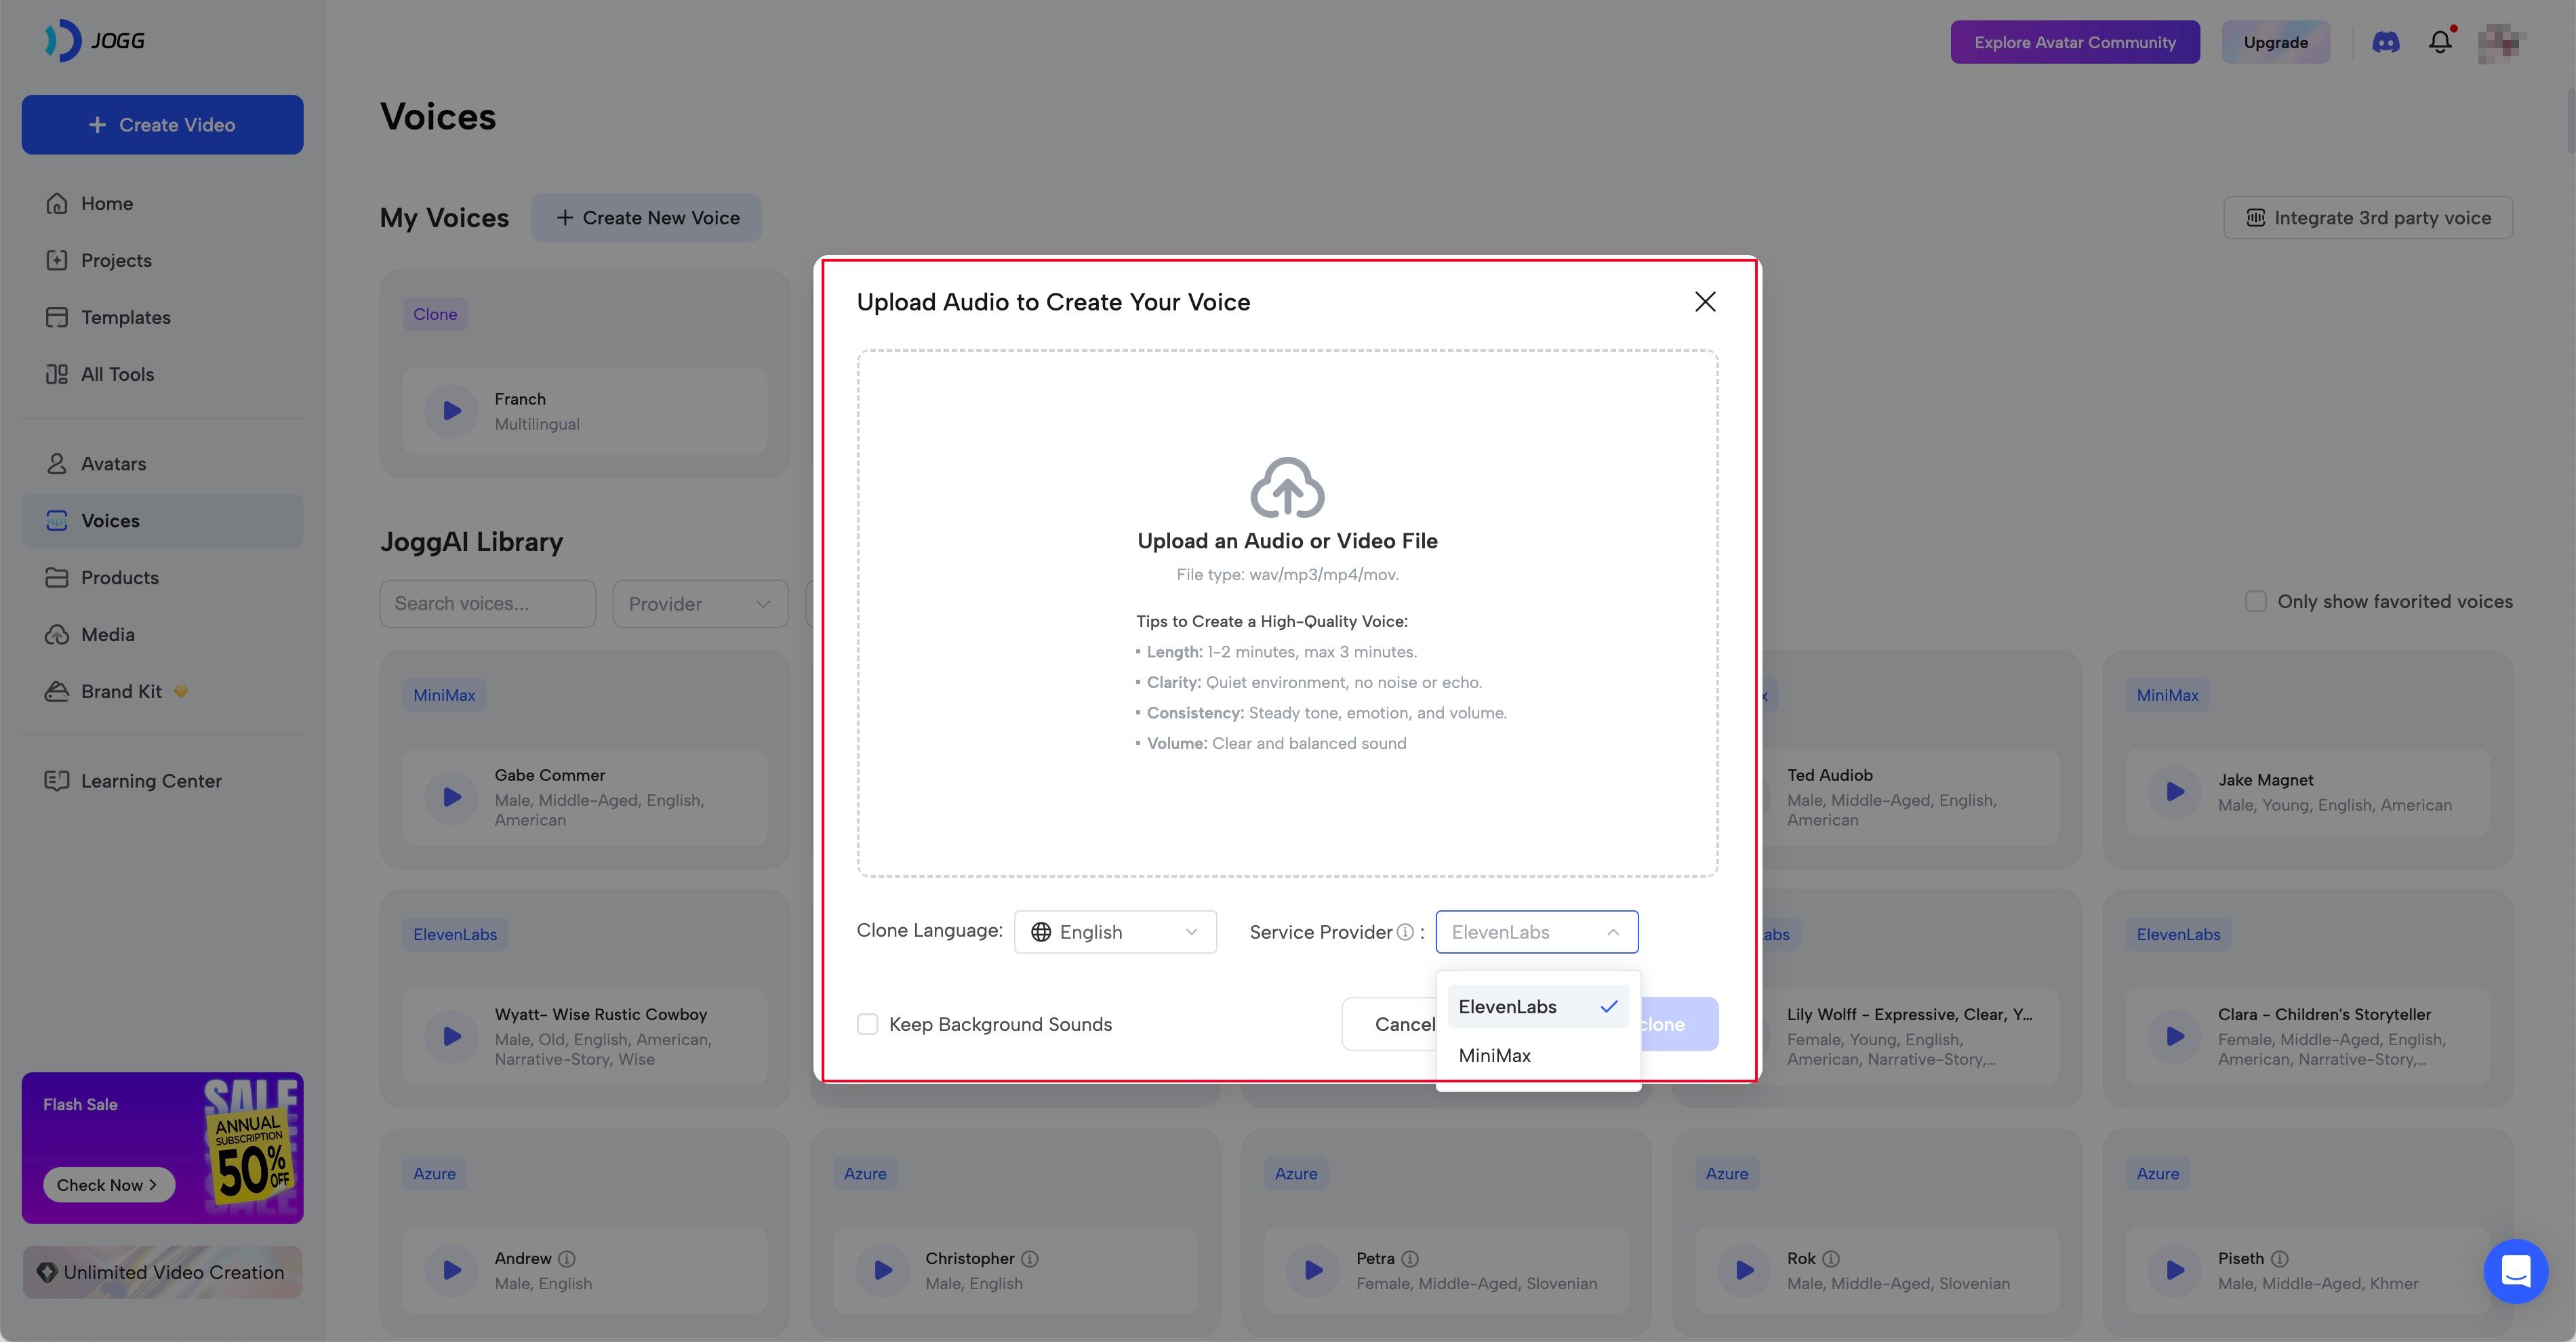Check Only show favorited voices

click(2255, 601)
